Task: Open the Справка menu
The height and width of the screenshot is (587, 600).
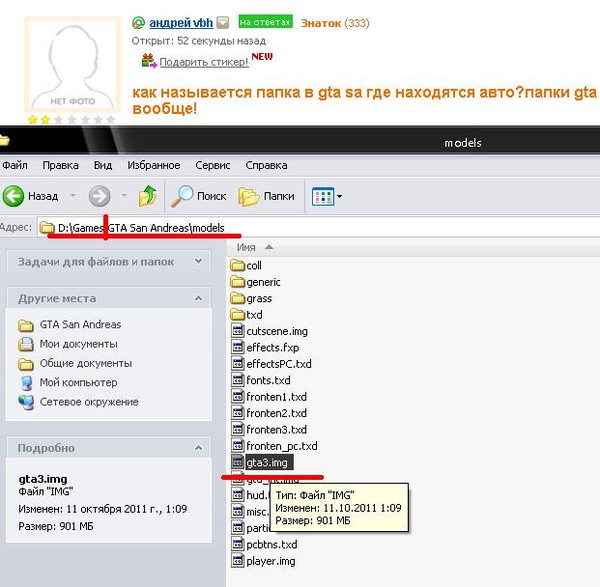Action: click(266, 165)
